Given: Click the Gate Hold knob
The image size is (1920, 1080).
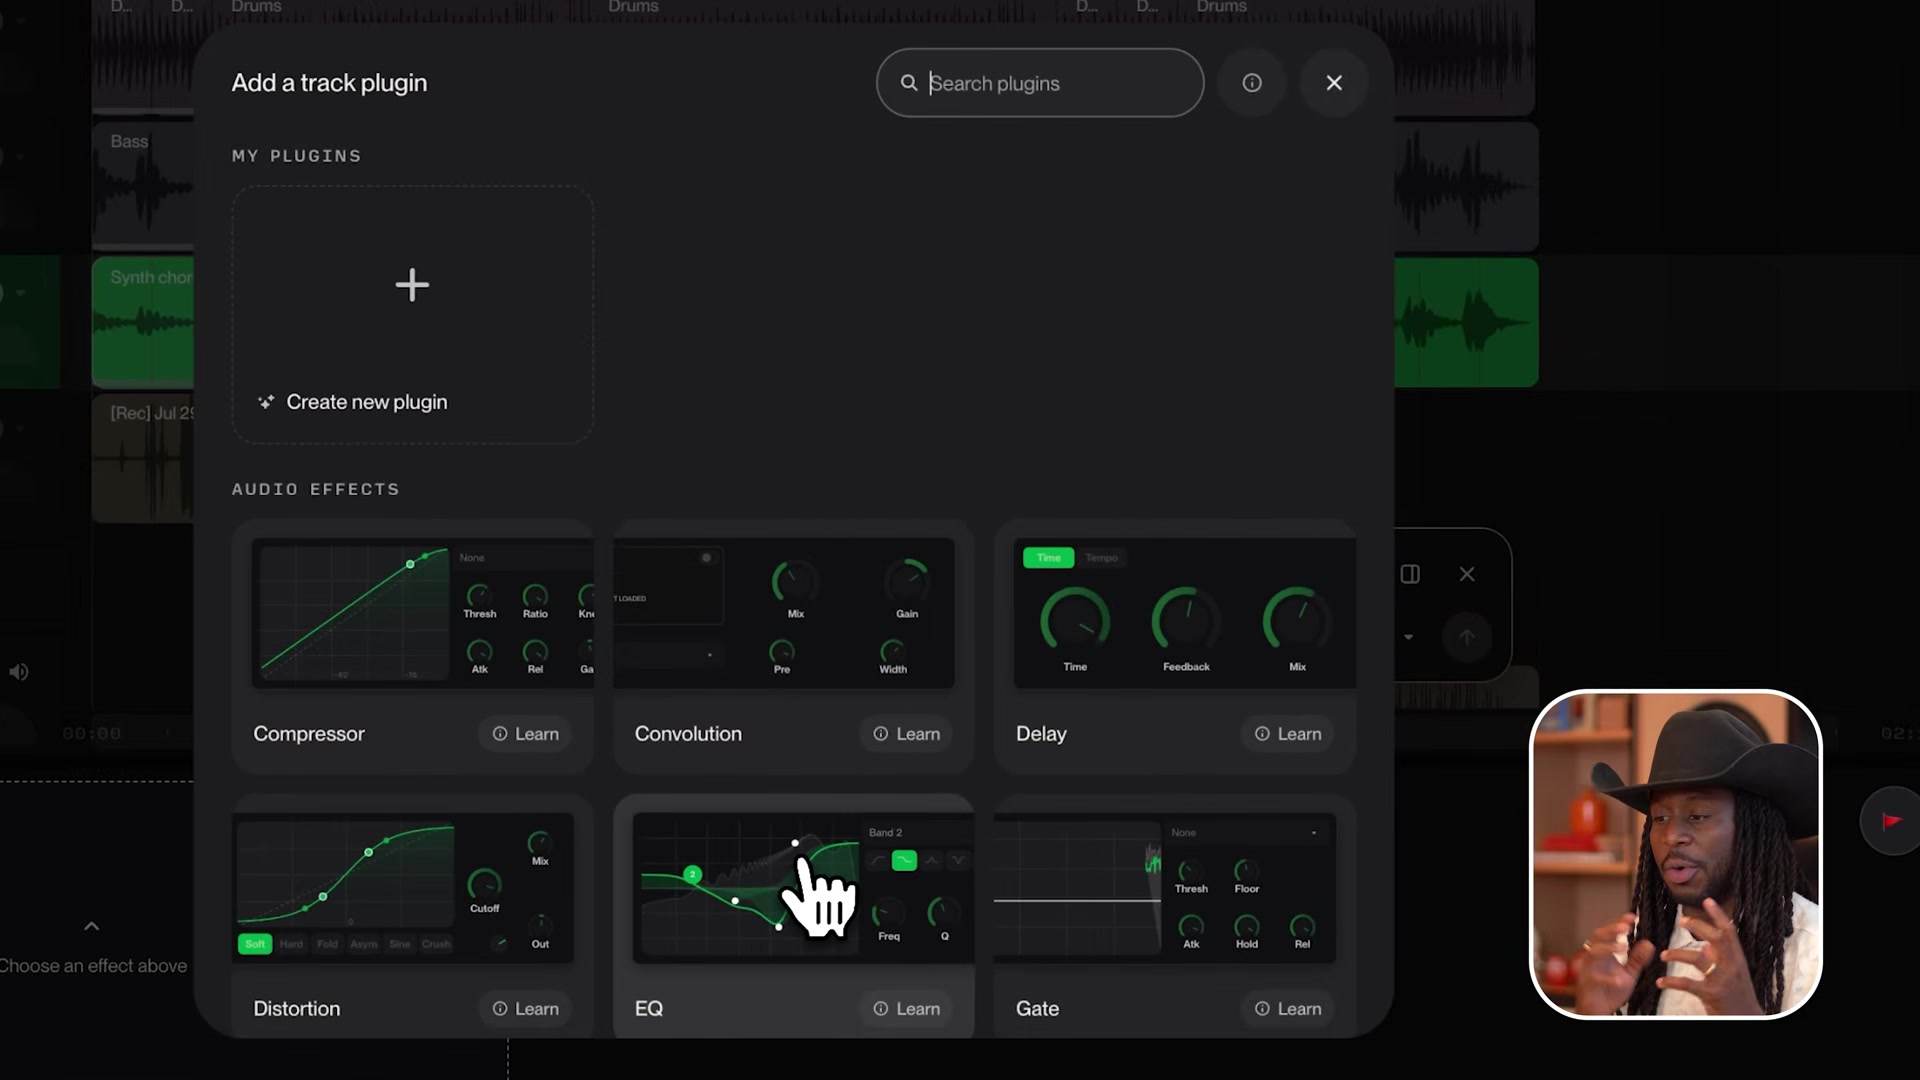Looking at the screenshot, I should [1246, 926].
